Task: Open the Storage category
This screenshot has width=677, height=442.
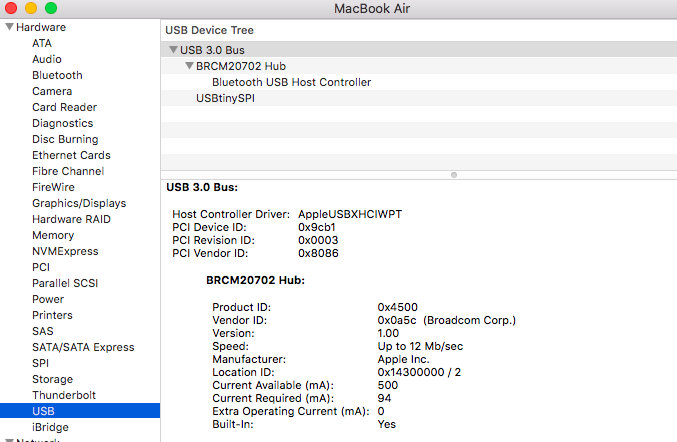Action: [52, 379]
